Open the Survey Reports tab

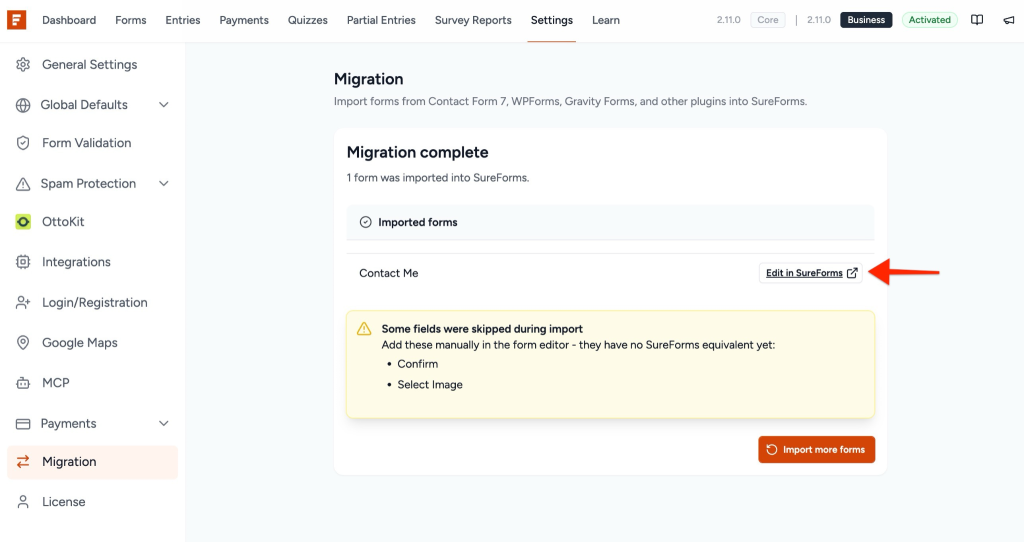click(x=473, y=20)
